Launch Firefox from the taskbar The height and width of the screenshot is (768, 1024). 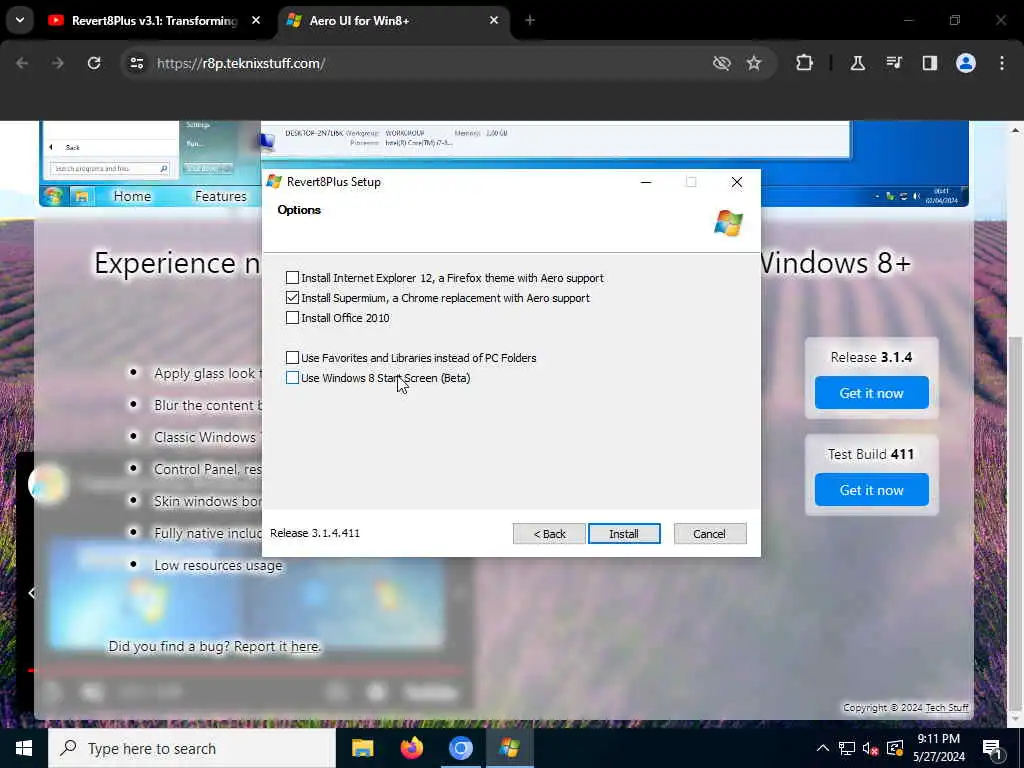[x=411, y=748]
